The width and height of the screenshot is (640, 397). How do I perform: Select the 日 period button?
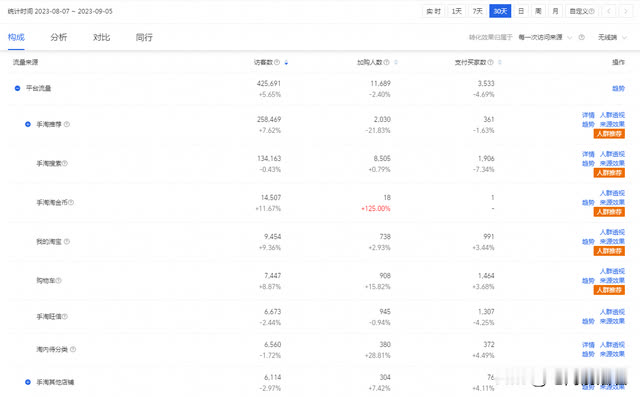[521, 11]
